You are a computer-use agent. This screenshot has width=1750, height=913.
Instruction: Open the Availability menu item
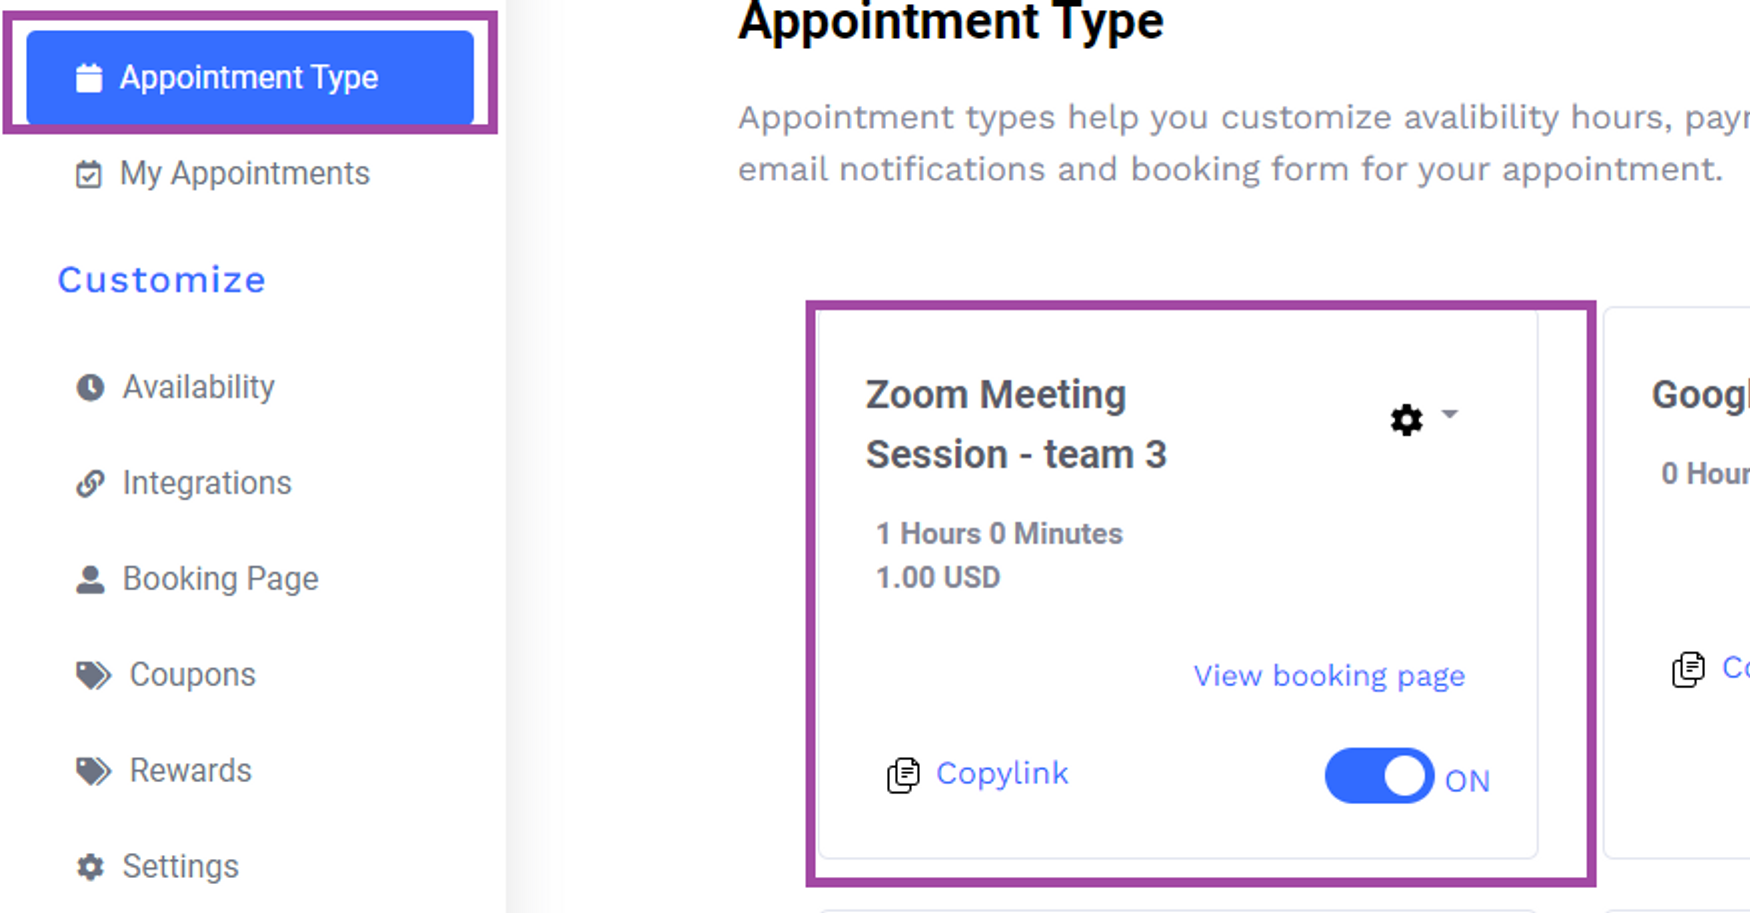pyautogui.click(x=198, y=387)
